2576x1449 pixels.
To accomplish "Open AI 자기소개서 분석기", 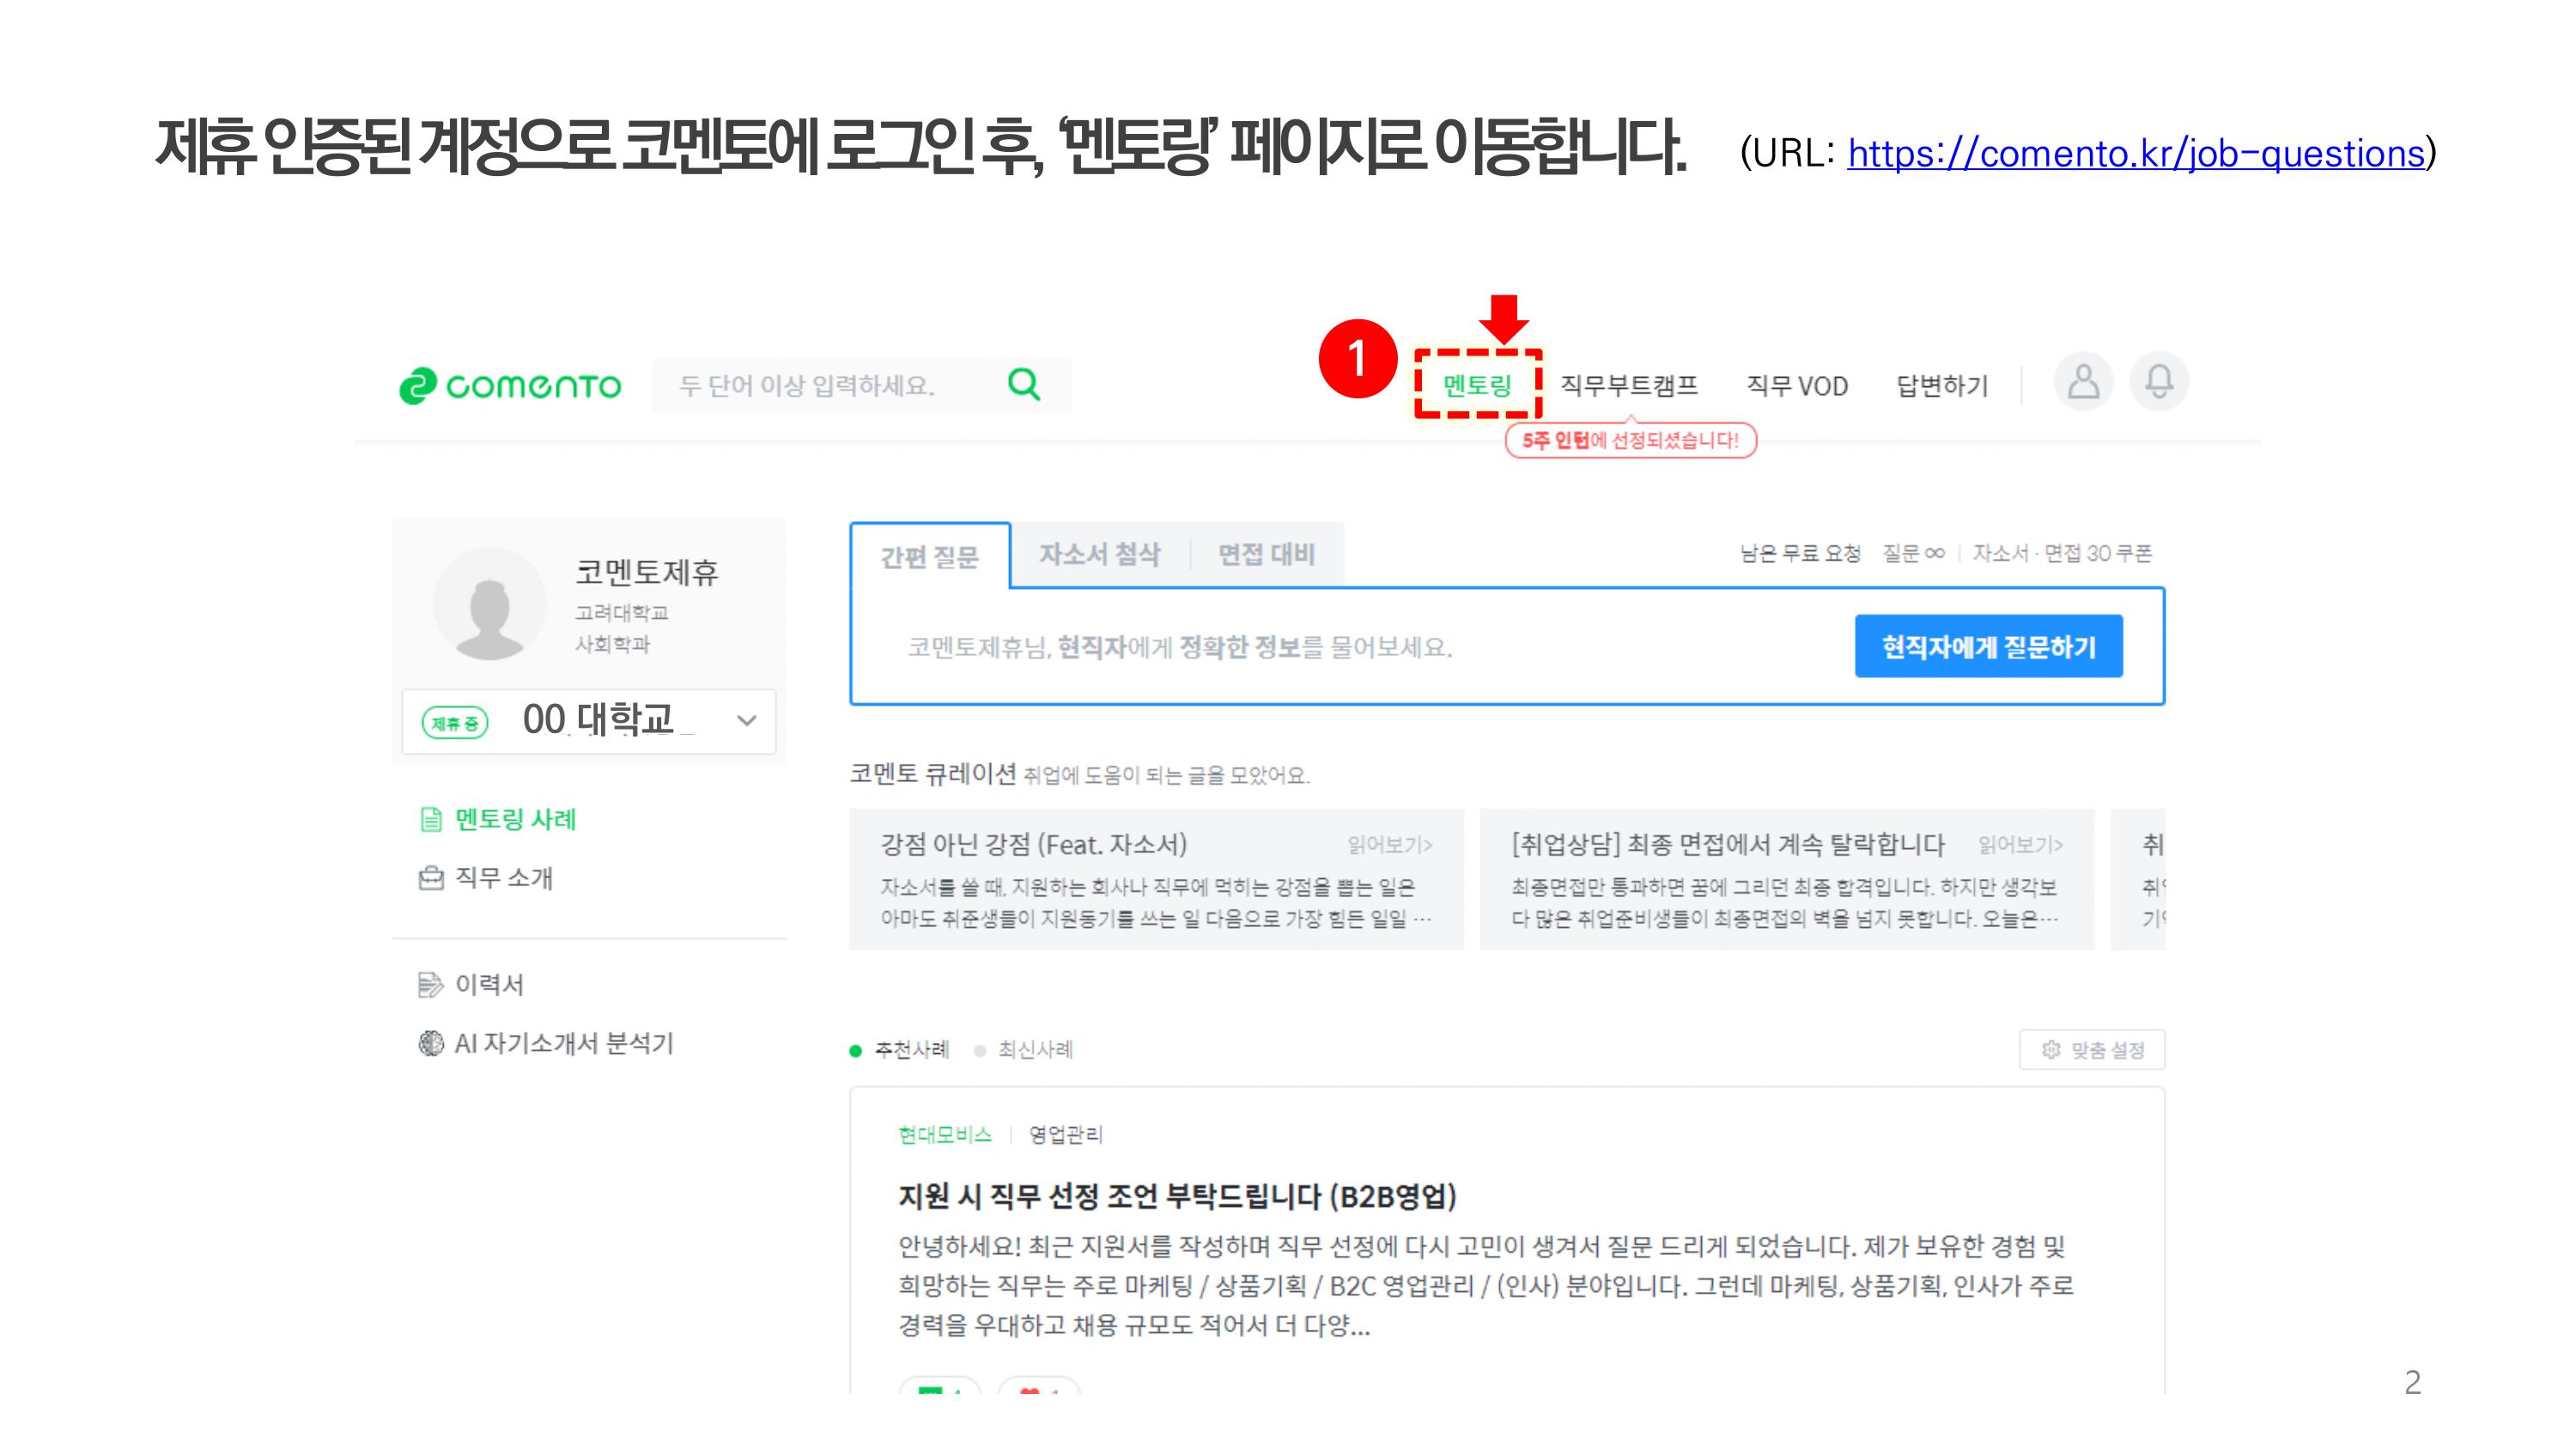I will point(563,1044).
